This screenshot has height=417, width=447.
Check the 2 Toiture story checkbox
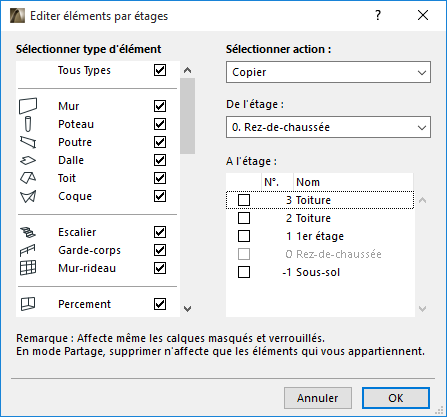(x=244, y=218)
